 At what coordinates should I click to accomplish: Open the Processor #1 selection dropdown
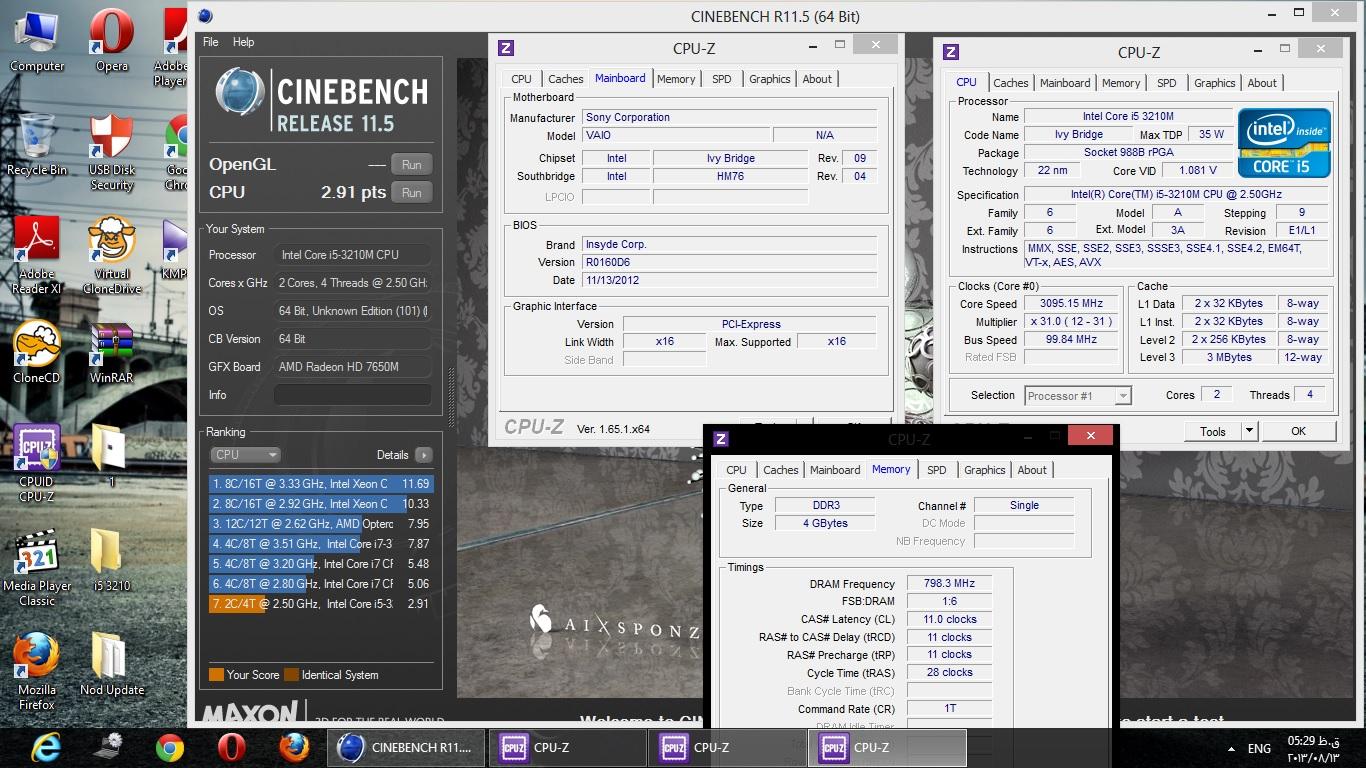pos(1078,396)
